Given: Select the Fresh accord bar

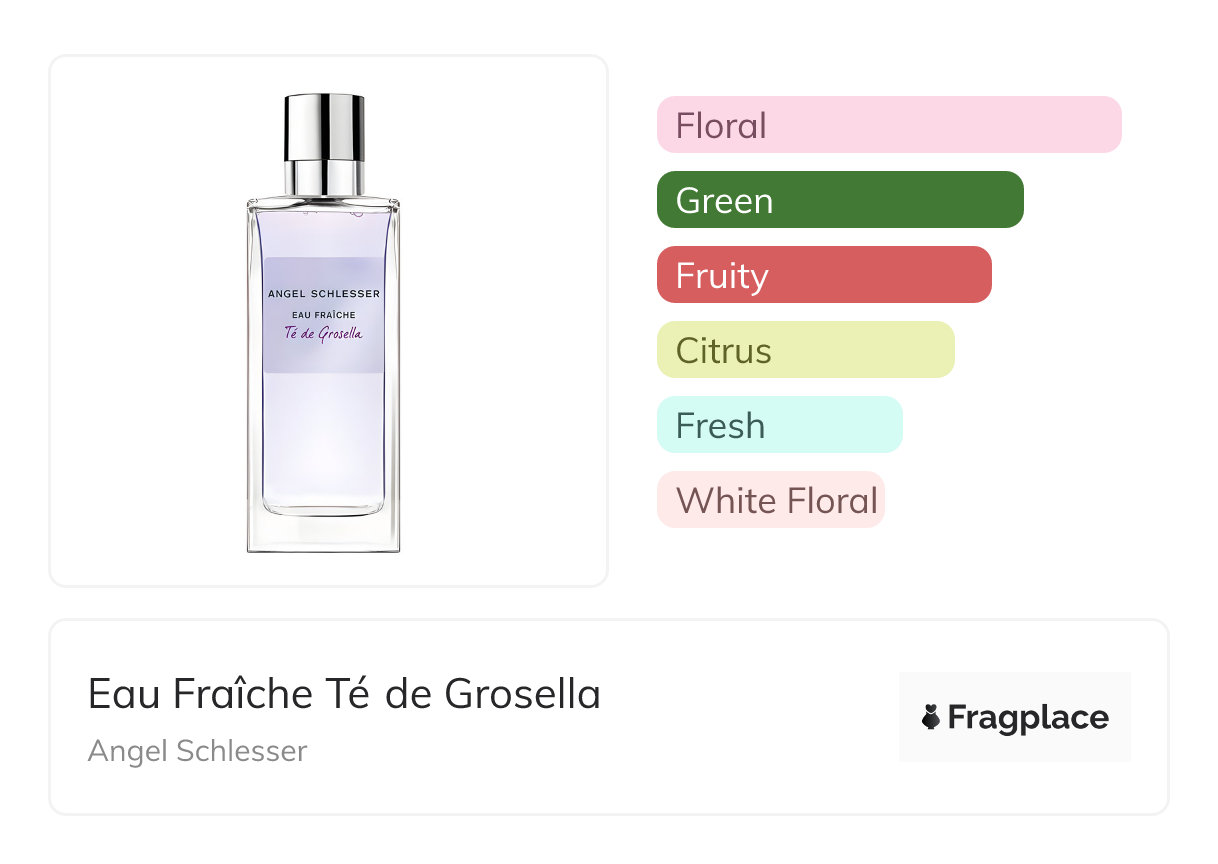Looking at the screenshot, I should click(780, 425).
